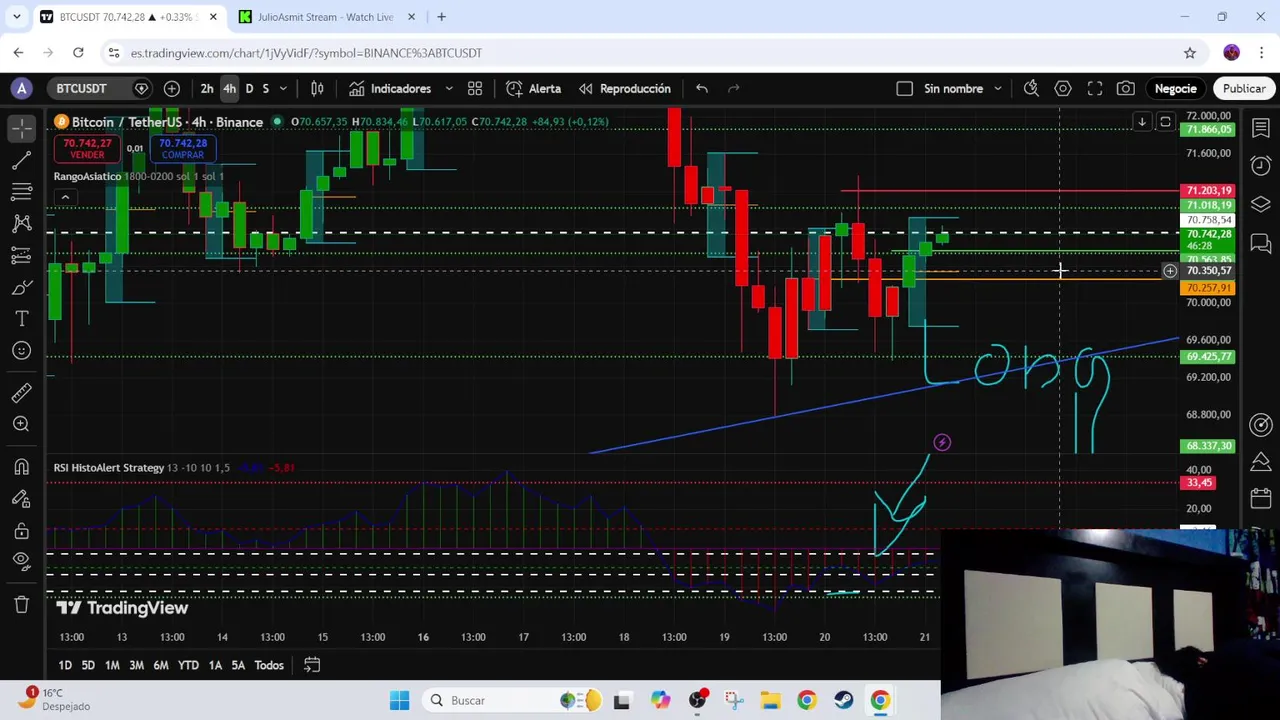The image size is (1280, 720).
Task: Collapse the indicator legend chevron
Action: (x=65, y=198)
